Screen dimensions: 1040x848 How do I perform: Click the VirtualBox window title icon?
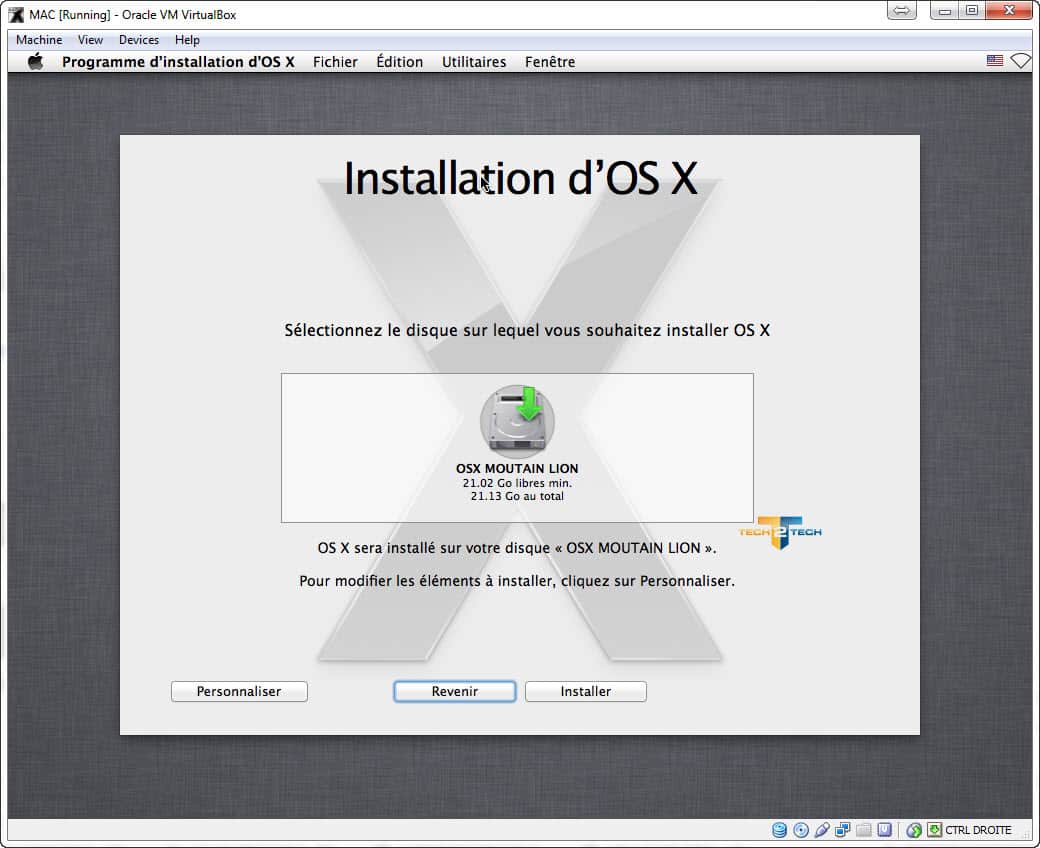point(16,15)
